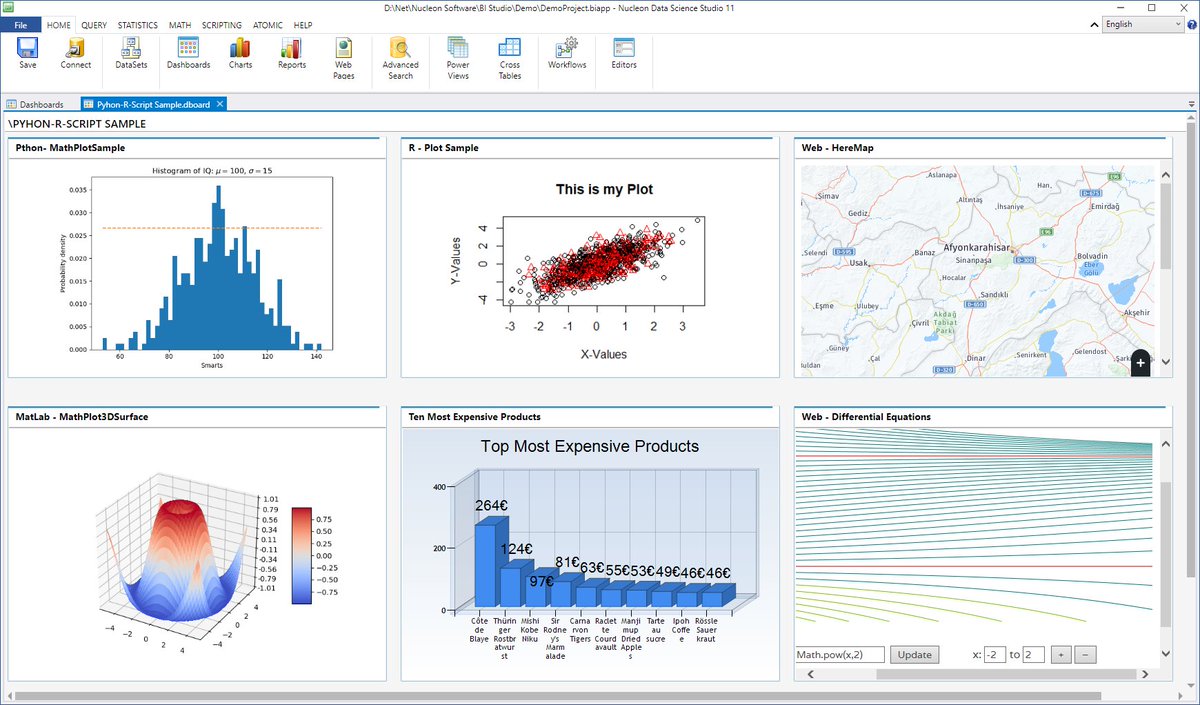Expand the HereMap view with the plus control

(x=1140, y=363)
